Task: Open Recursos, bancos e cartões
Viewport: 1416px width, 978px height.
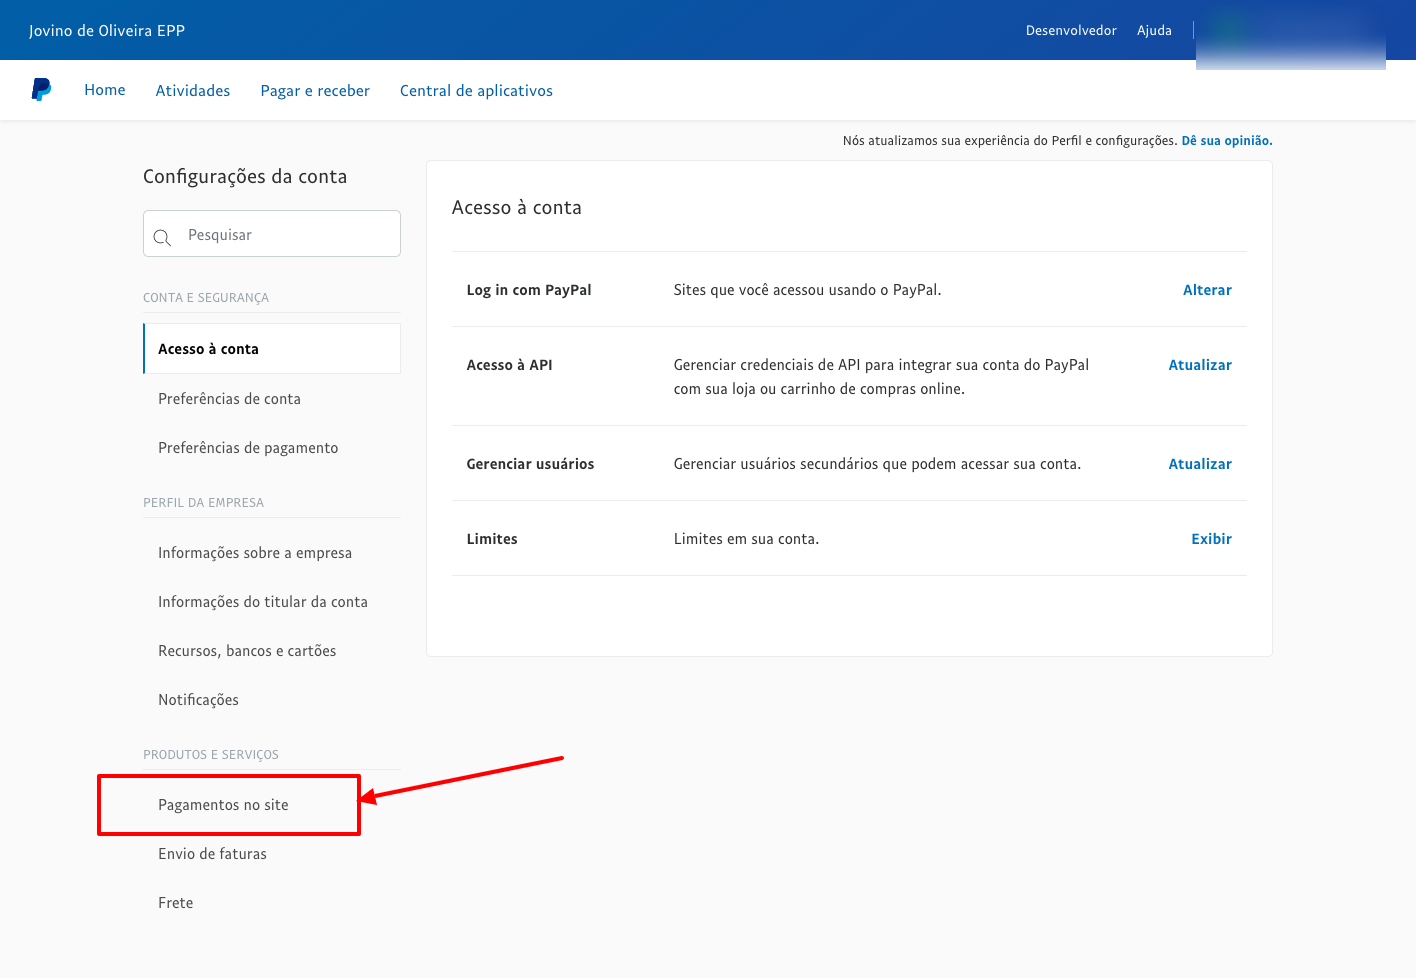Action: coord(247,651)
